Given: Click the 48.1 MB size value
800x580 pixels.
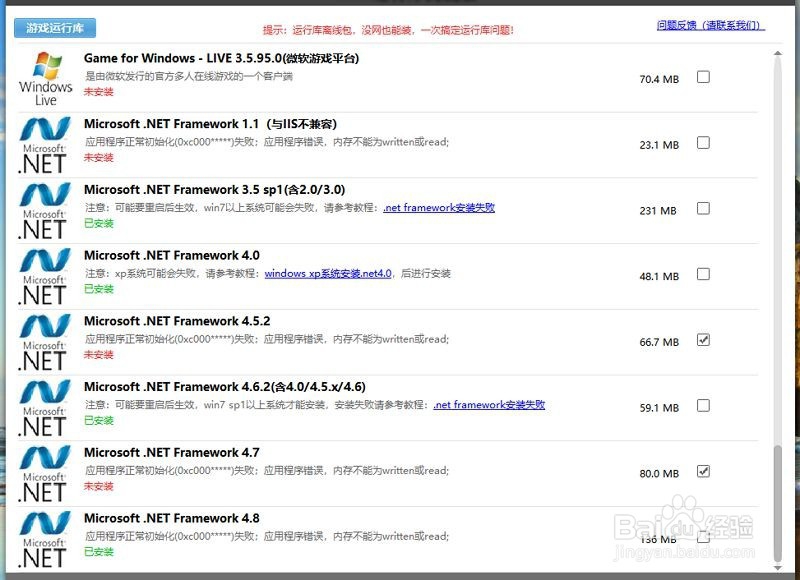Looking at the screenshot, I should coord(659,276).
